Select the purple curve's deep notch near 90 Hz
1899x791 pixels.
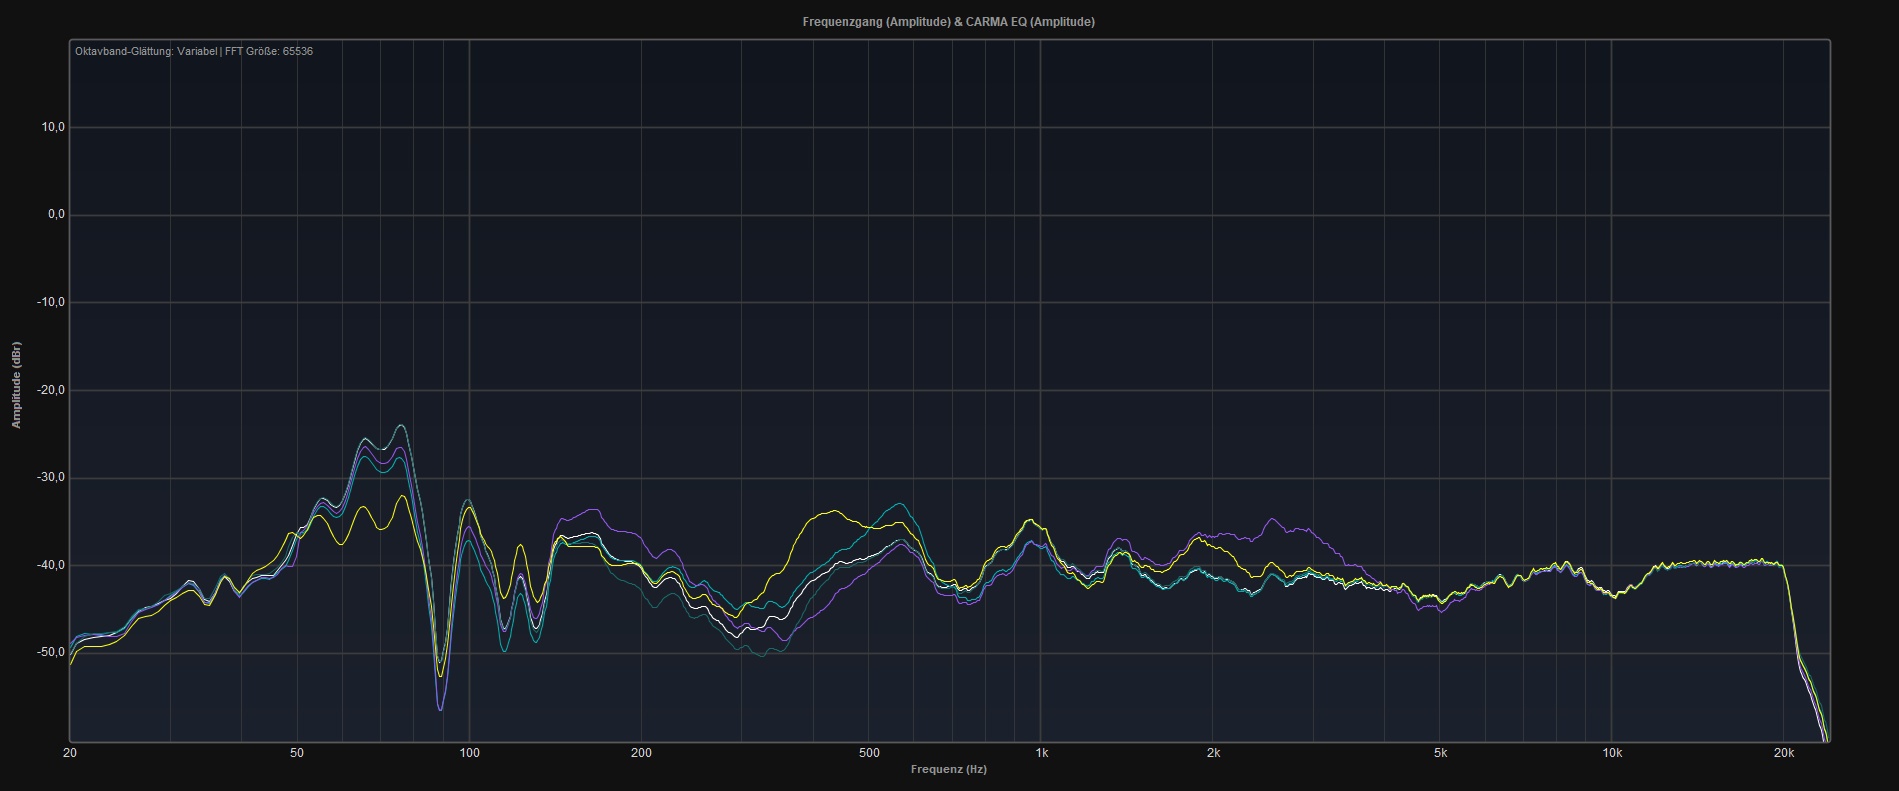point(440,708)
